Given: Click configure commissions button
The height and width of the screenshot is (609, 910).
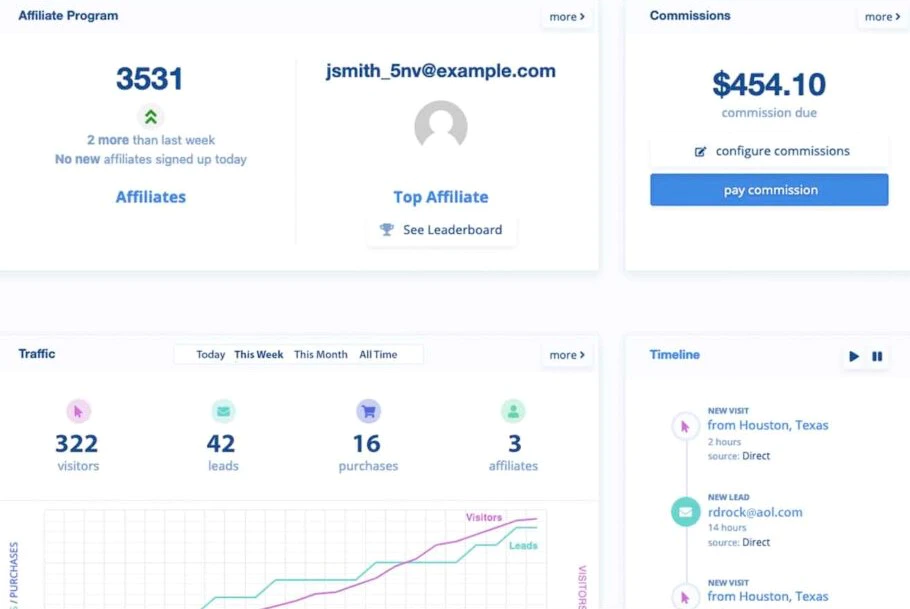Looking at the screenshot, I should 769,151.
